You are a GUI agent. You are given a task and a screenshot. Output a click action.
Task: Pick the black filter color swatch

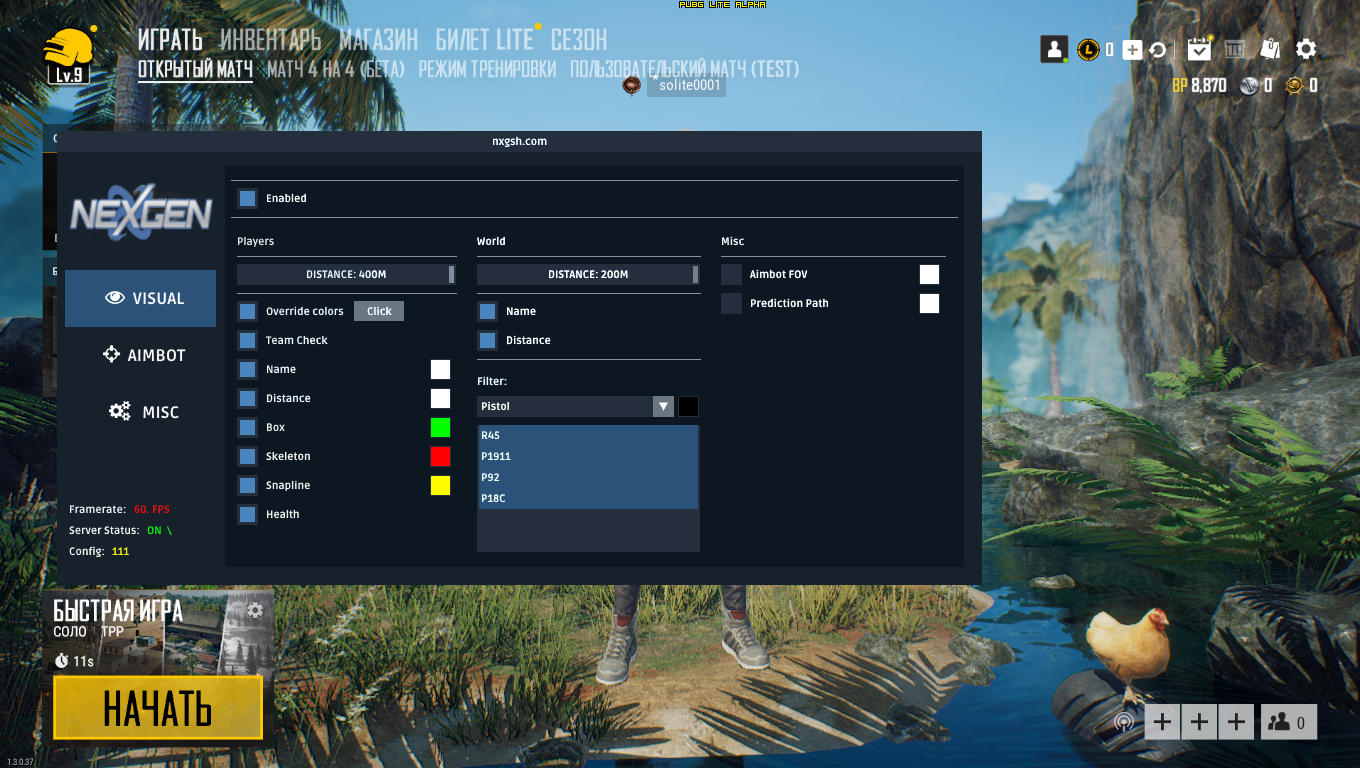[x=688, y=406]
